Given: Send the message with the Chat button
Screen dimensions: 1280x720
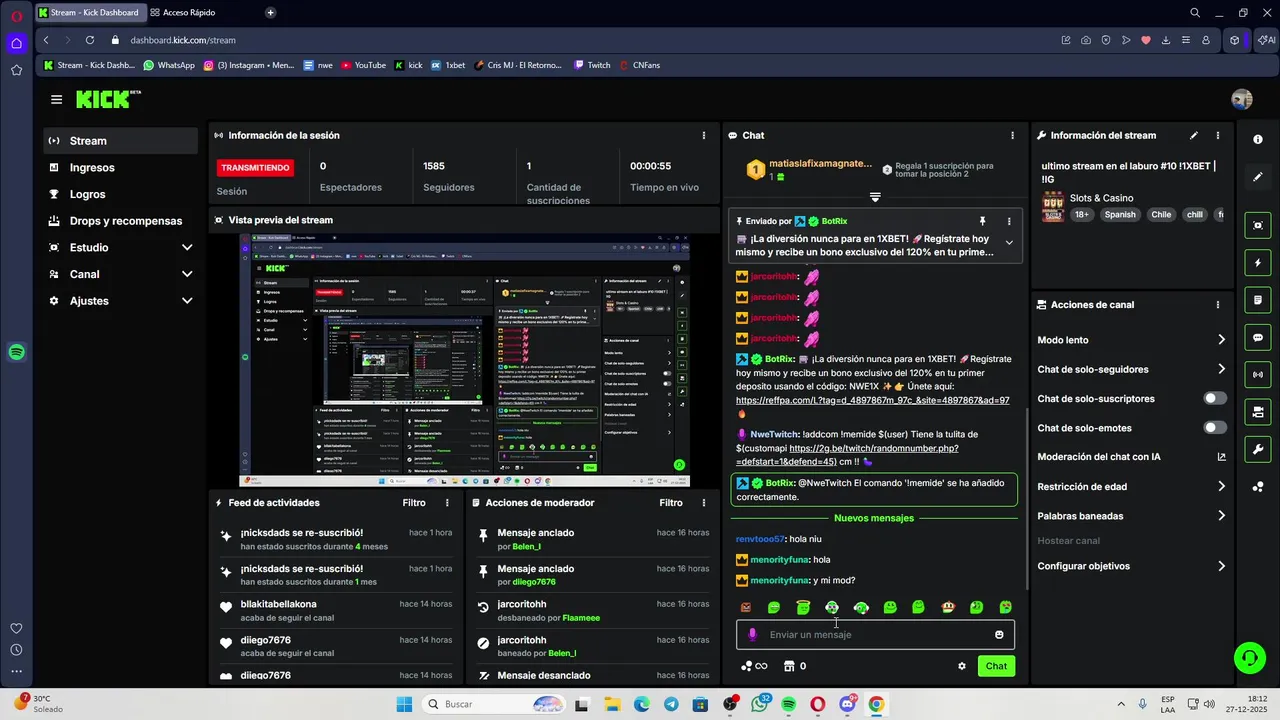Looking at the screenshot, I should coord(996,666).
